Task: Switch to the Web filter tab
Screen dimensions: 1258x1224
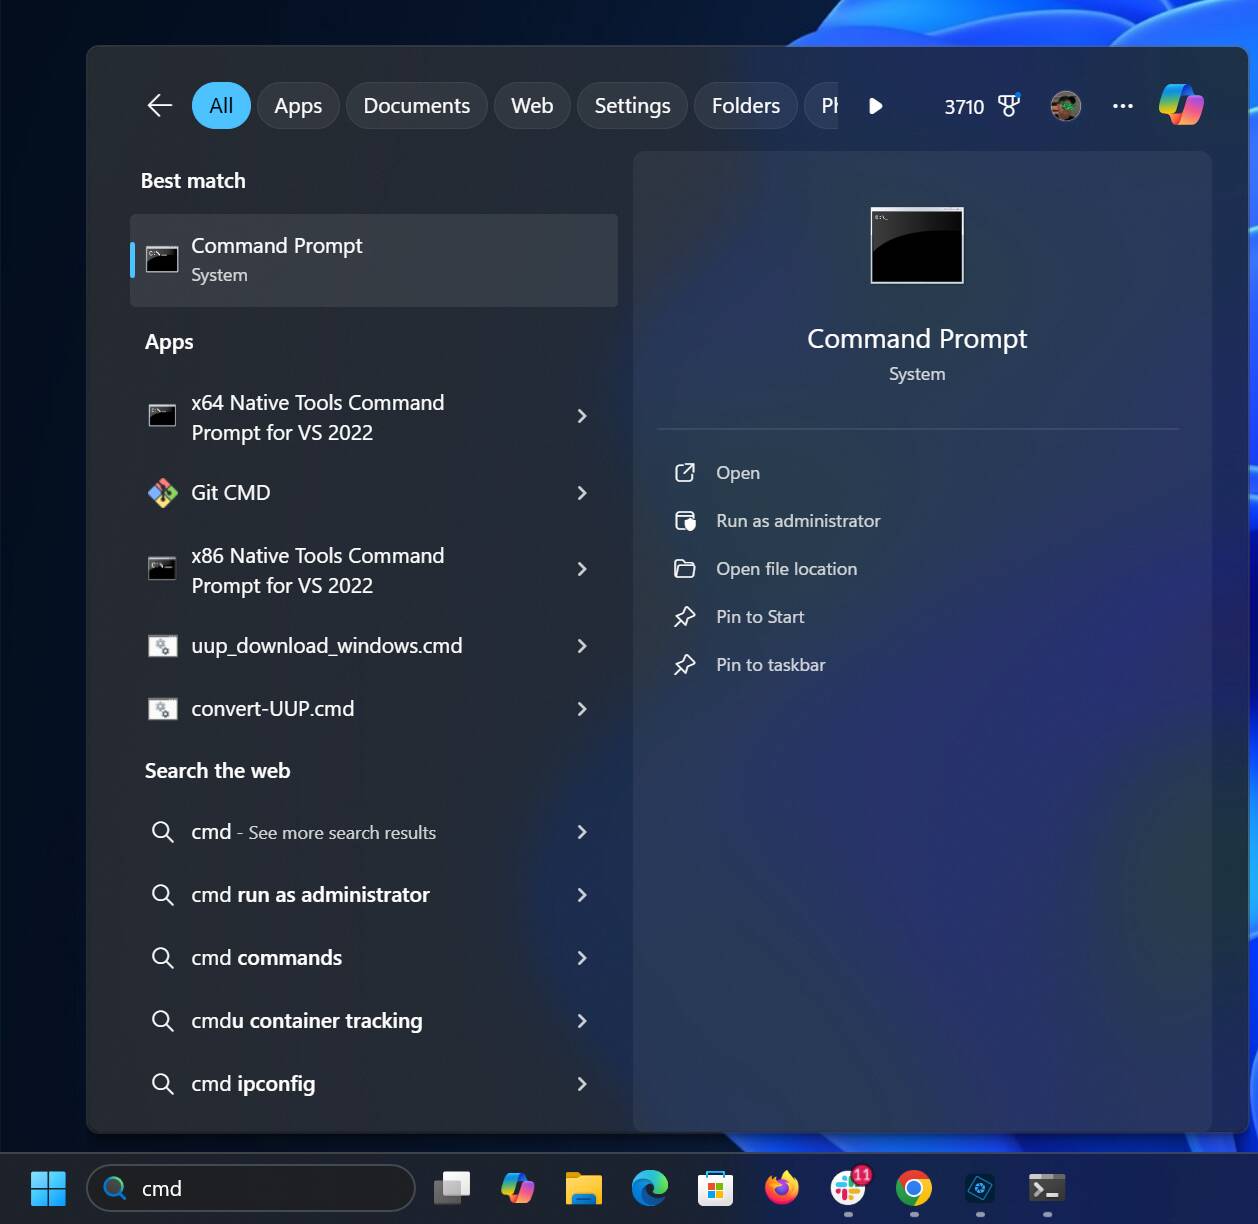Action: pyautogui.click(x=532, y=105)
